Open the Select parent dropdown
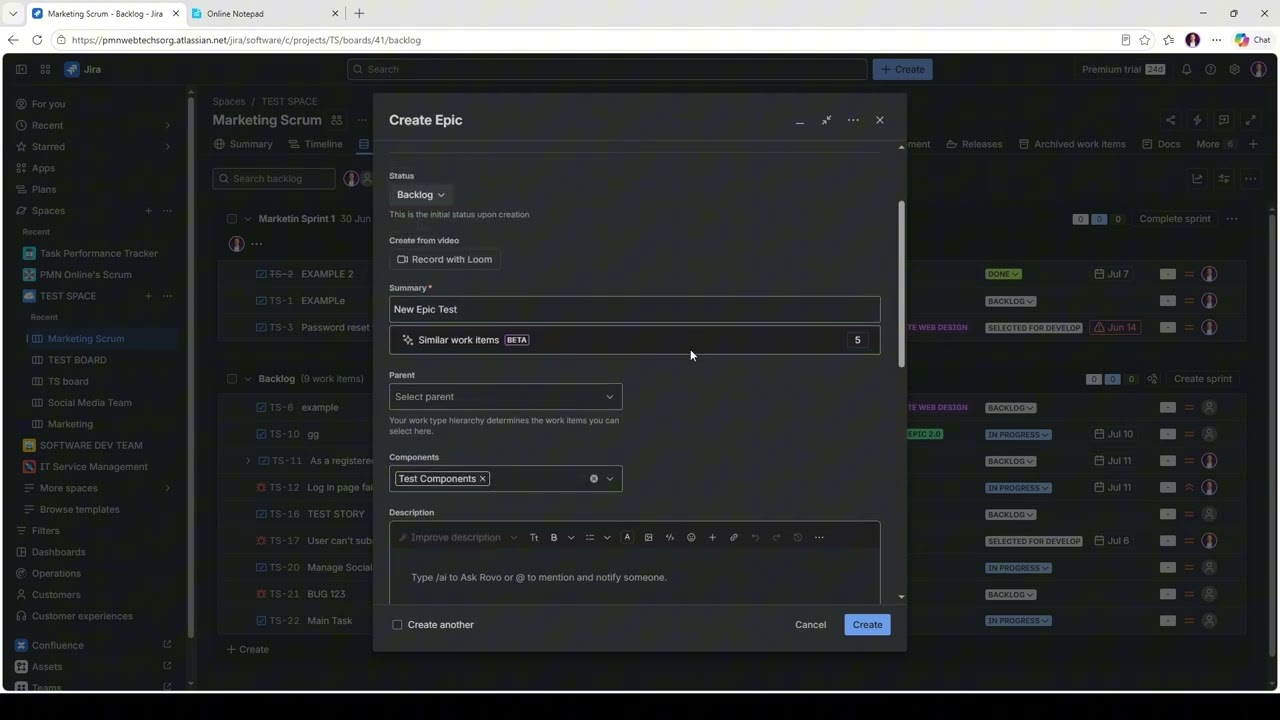1280x720 pixels. (x=505, y=397)
